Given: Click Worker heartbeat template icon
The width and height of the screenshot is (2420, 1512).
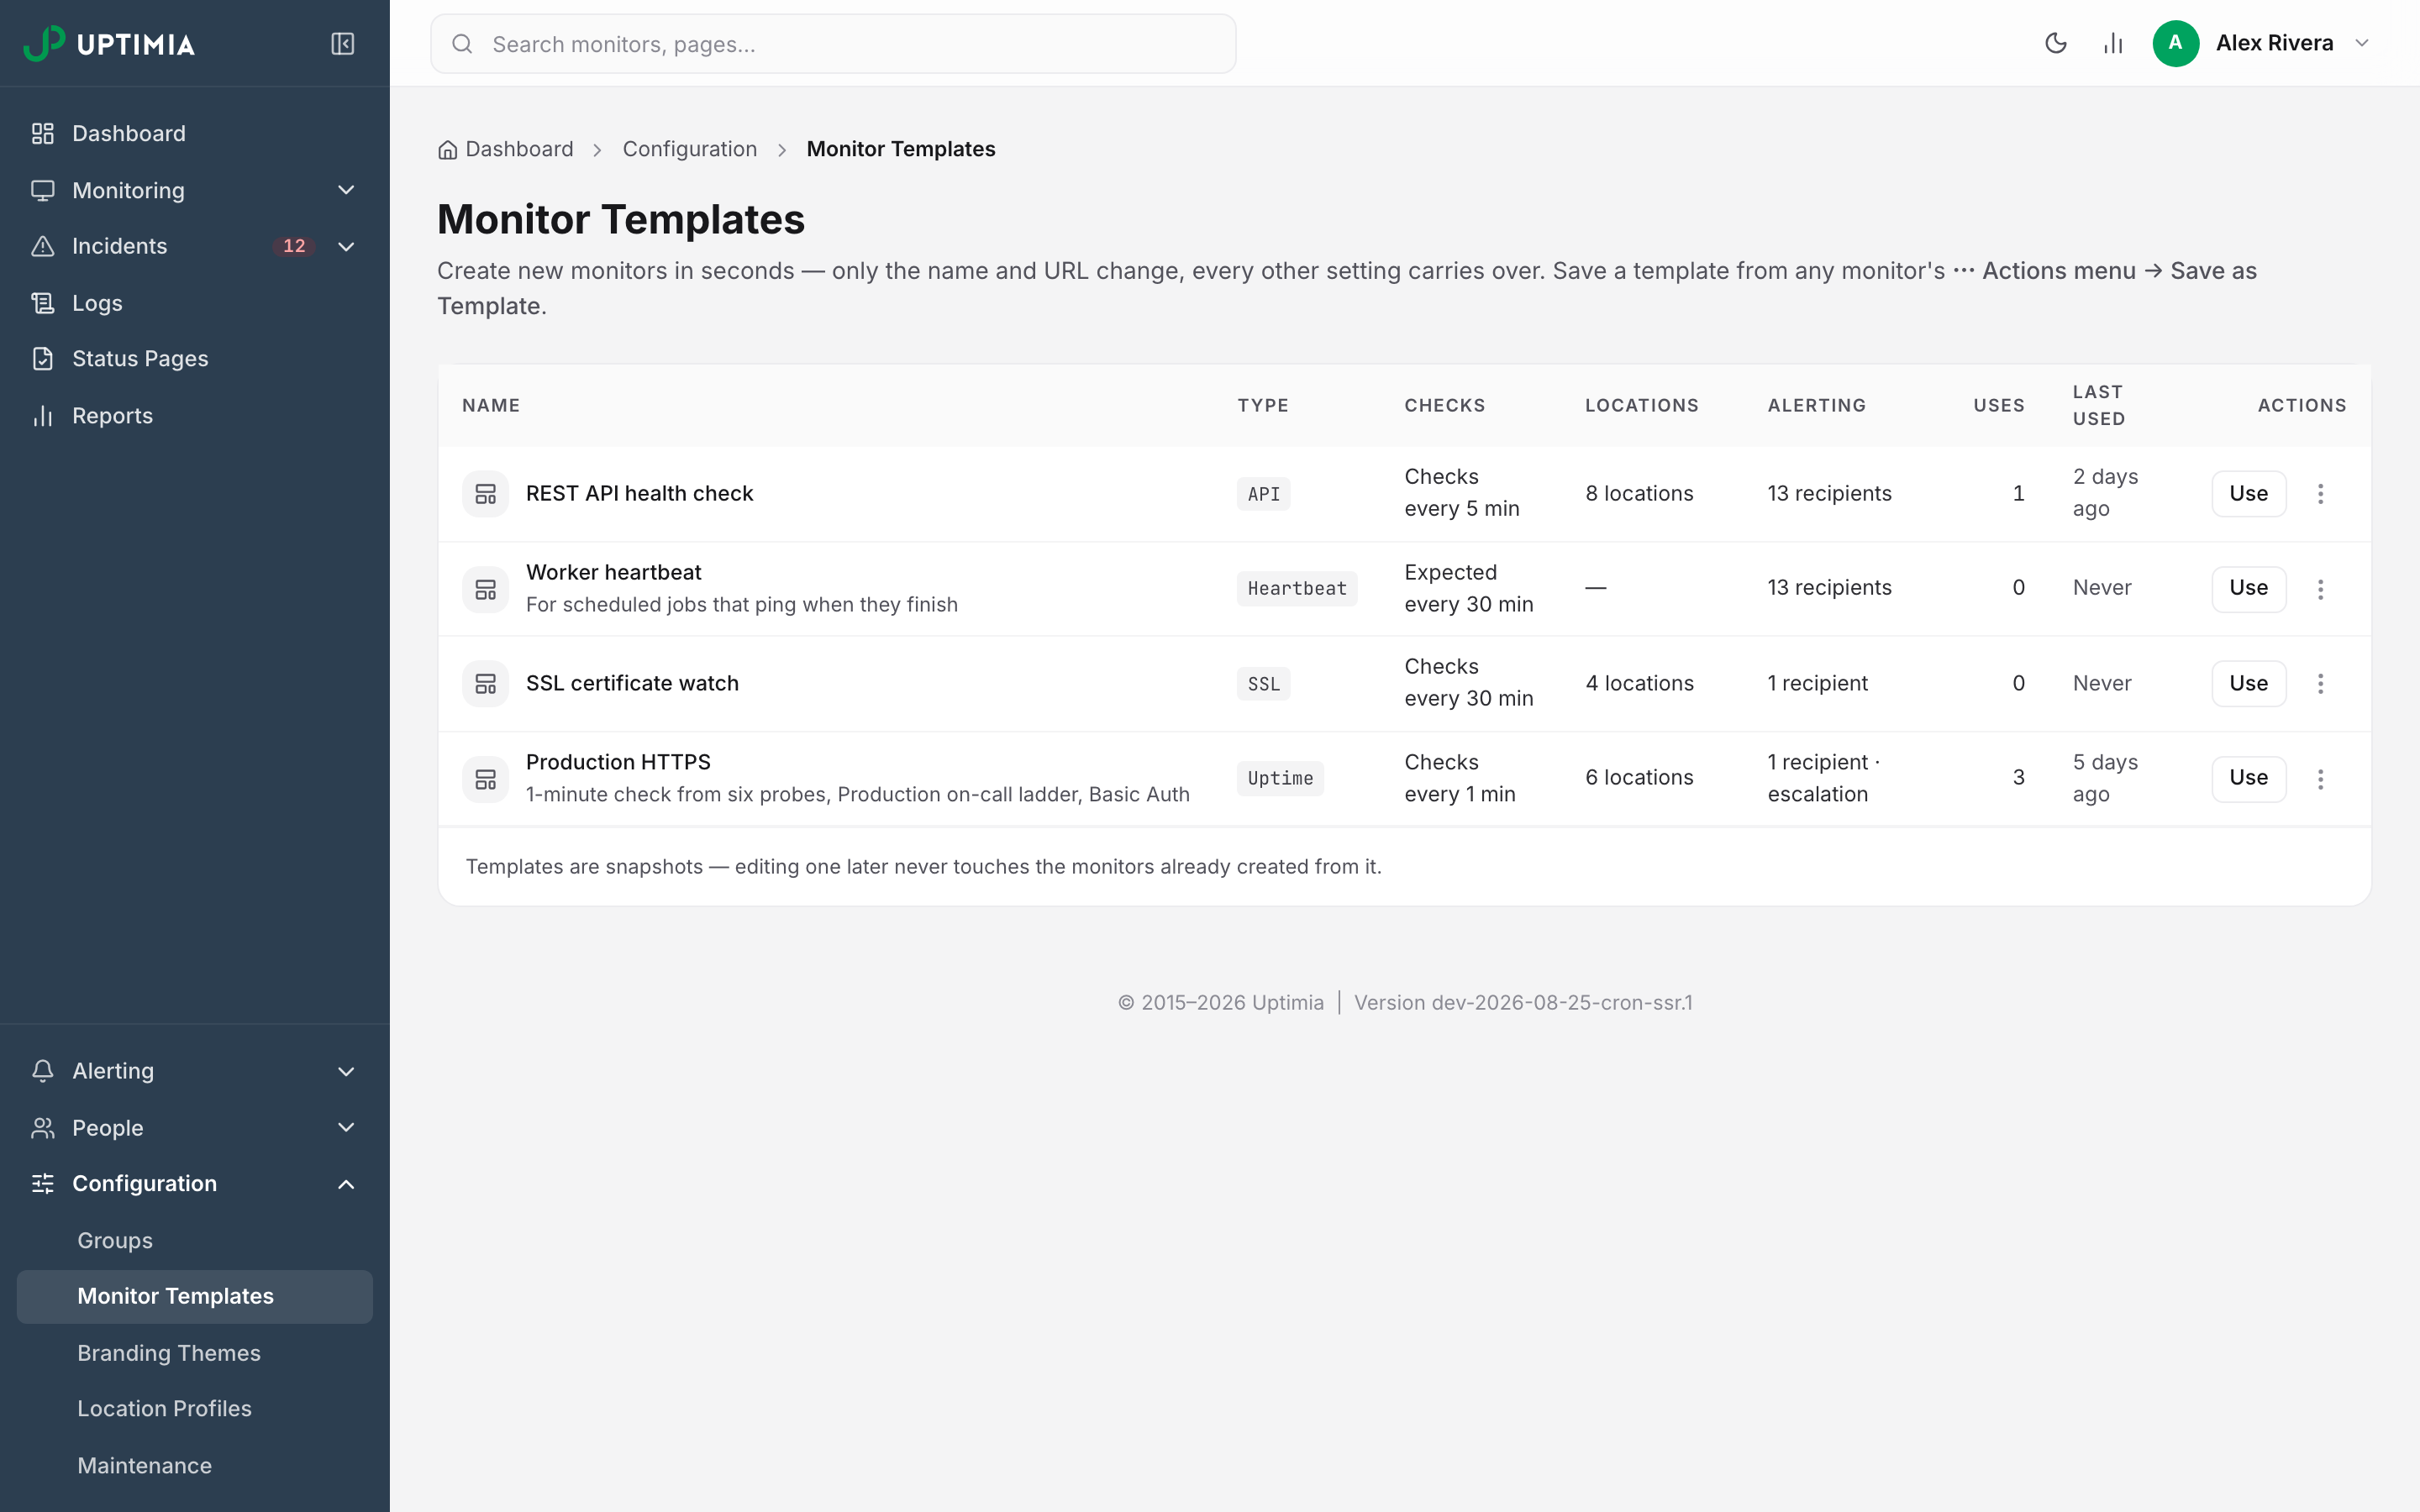Looking at the screenshot, I should point(485,589).
